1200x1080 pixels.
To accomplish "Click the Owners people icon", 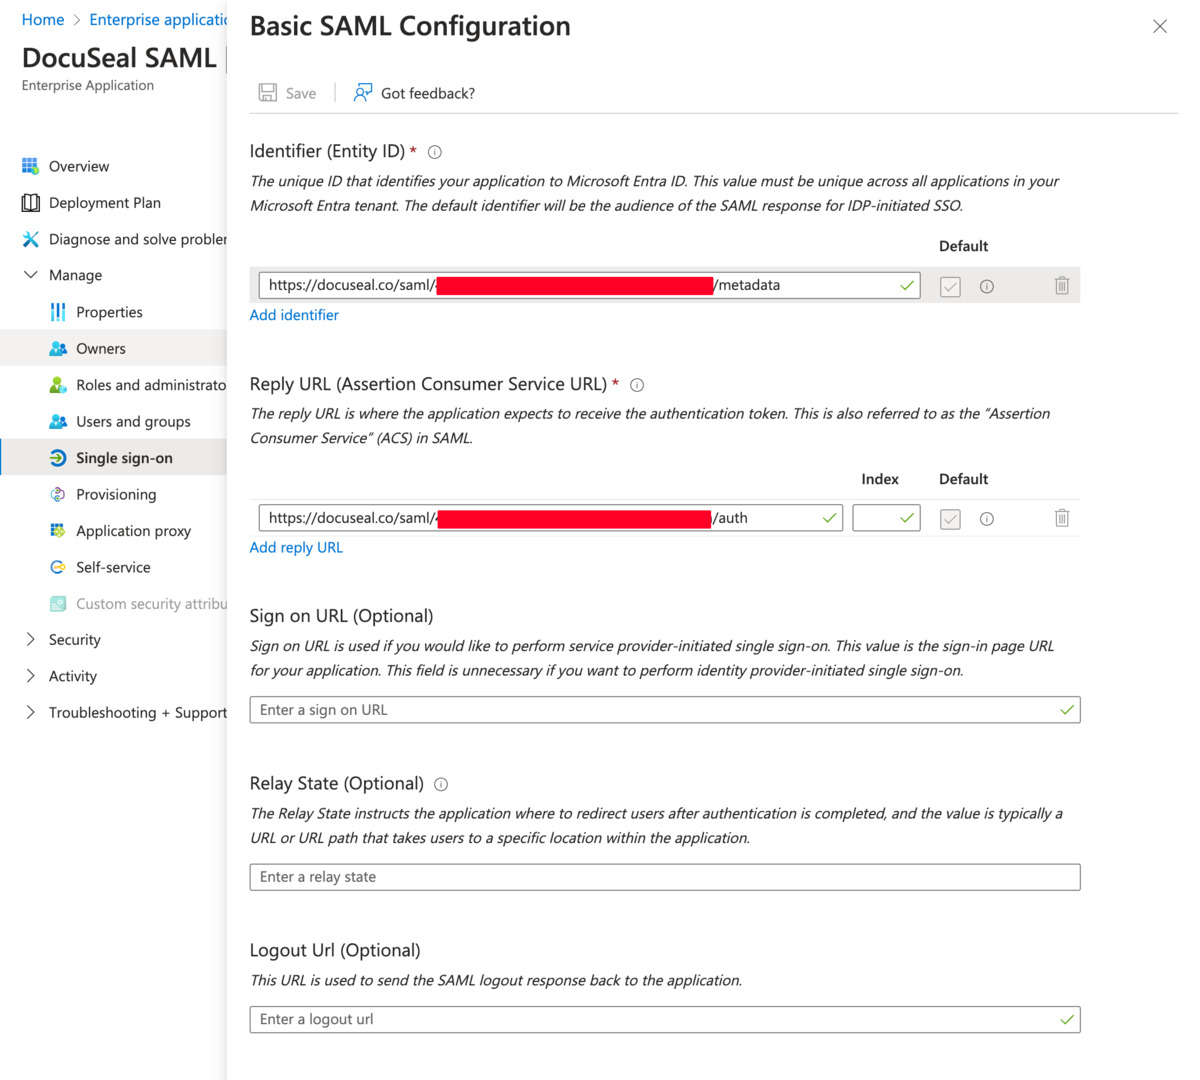I will point(58,349).
